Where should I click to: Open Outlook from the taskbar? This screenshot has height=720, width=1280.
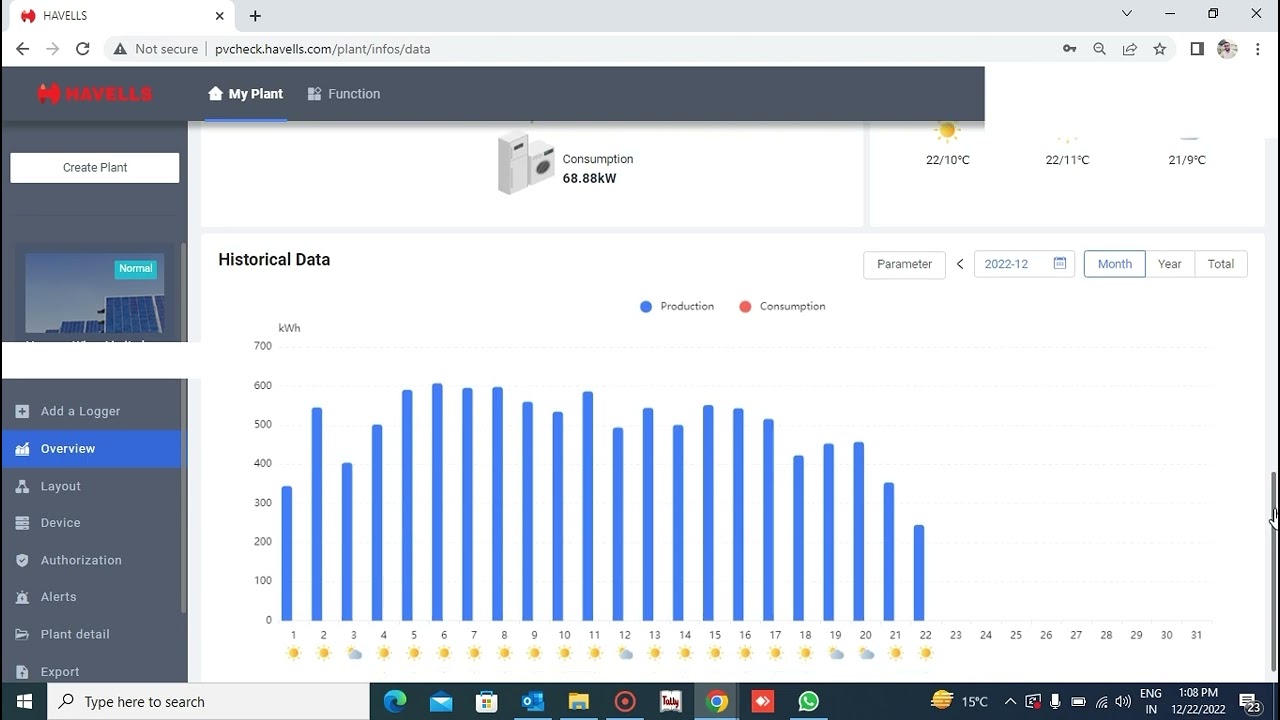[533, 701]
